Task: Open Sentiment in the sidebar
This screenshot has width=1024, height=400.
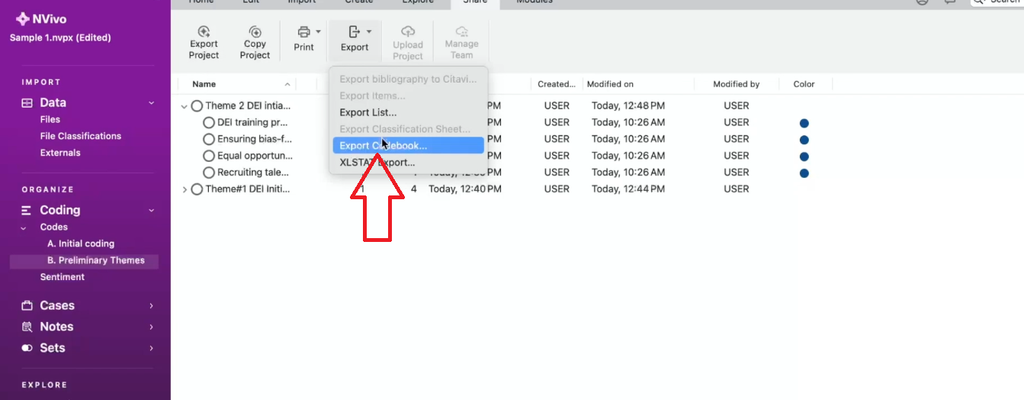Action: [62, 277]
